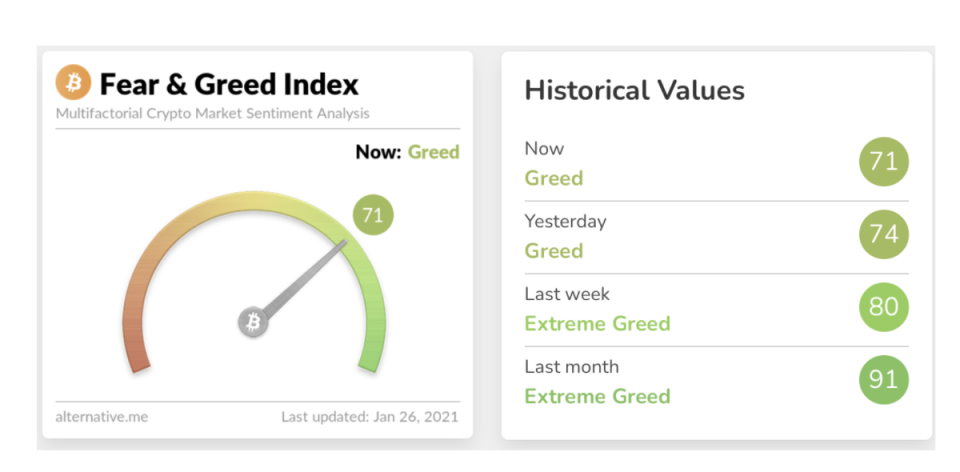
Task: Click the Last updated Jan 26, 2021 text
Action: [370, 418]
